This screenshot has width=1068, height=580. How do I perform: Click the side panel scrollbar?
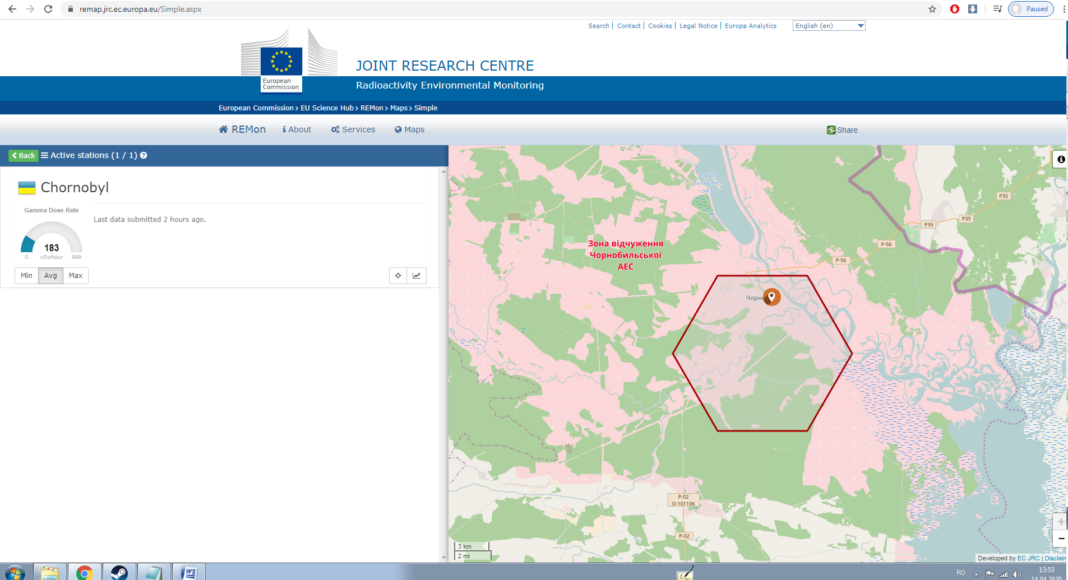tap(444, 364)
